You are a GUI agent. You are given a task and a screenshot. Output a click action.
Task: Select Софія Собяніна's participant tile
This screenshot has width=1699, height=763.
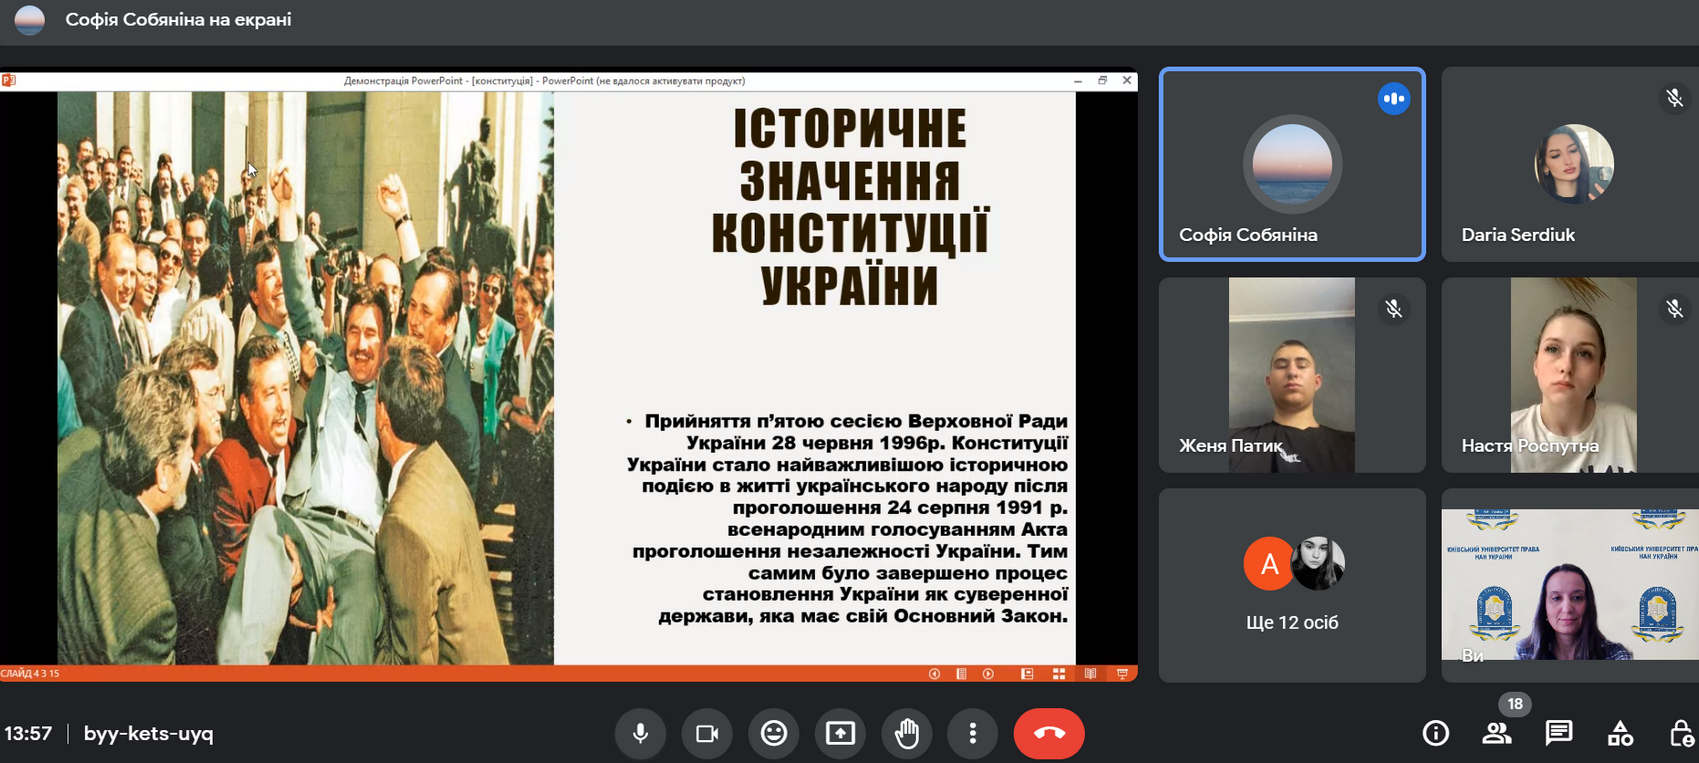point(1291,165)
